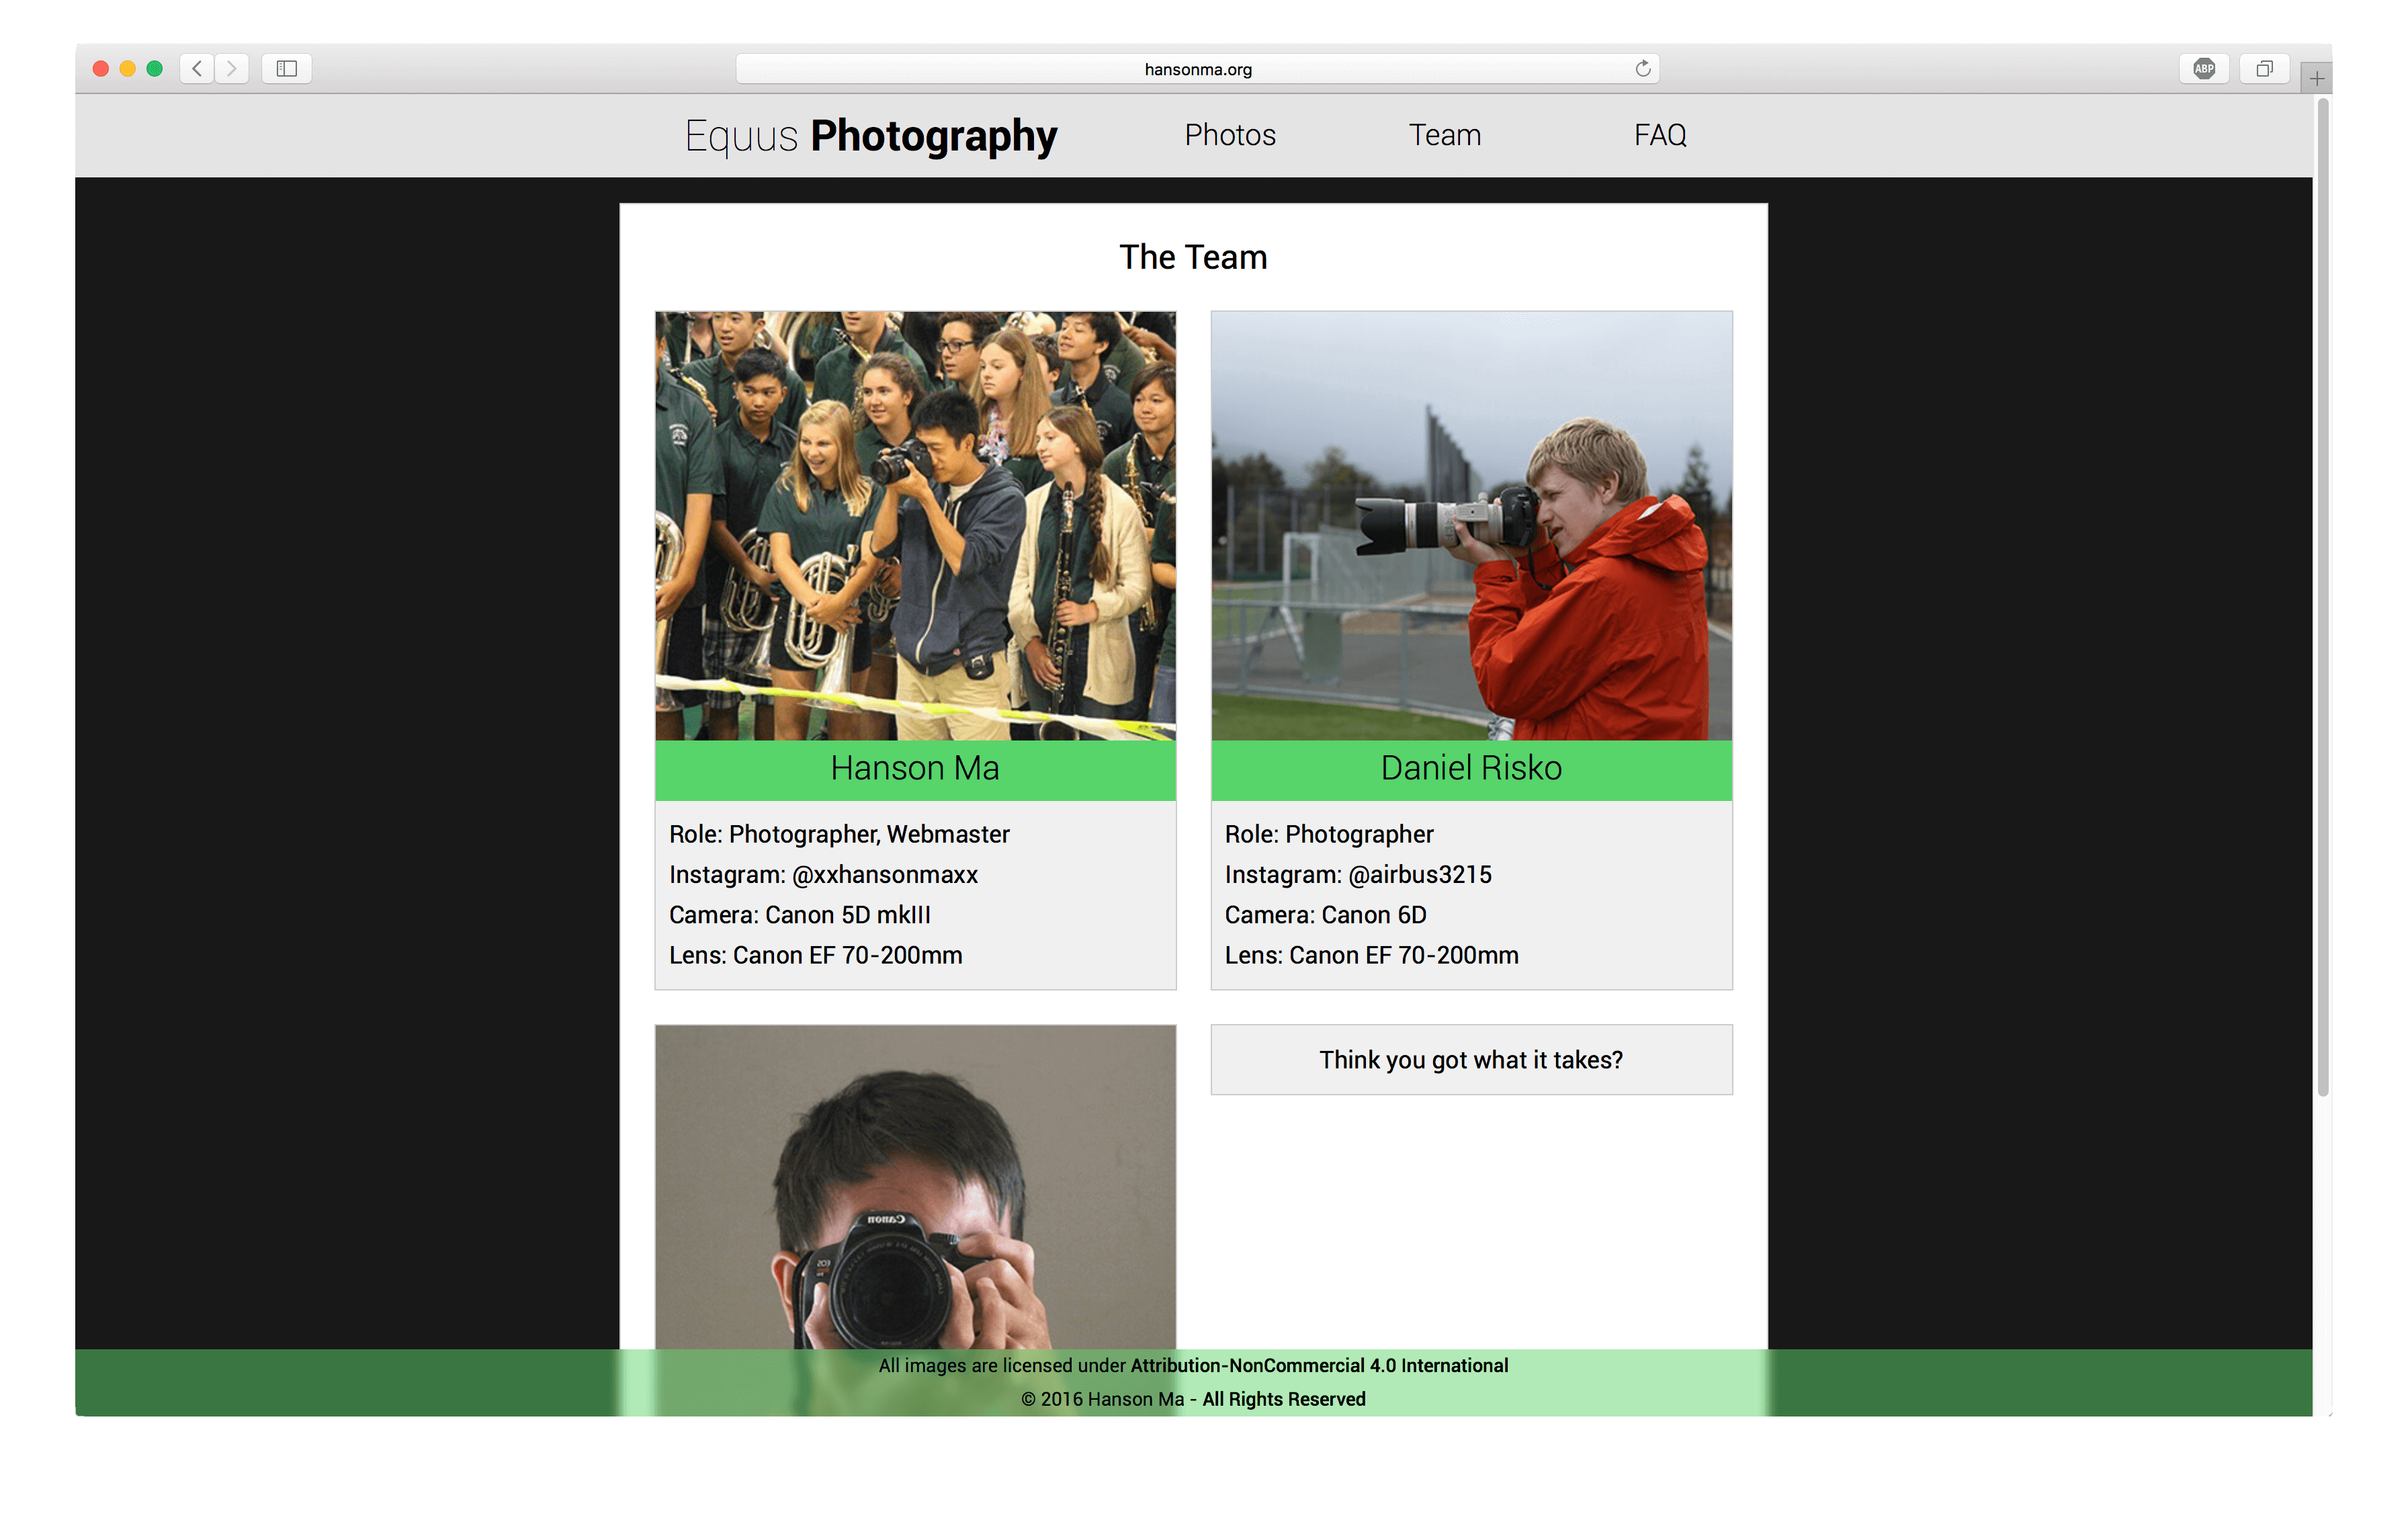Viewport: 2408px width, 1524px height.
Task: Open the Adblock Plus extension icon
Action: (2204, 68)
